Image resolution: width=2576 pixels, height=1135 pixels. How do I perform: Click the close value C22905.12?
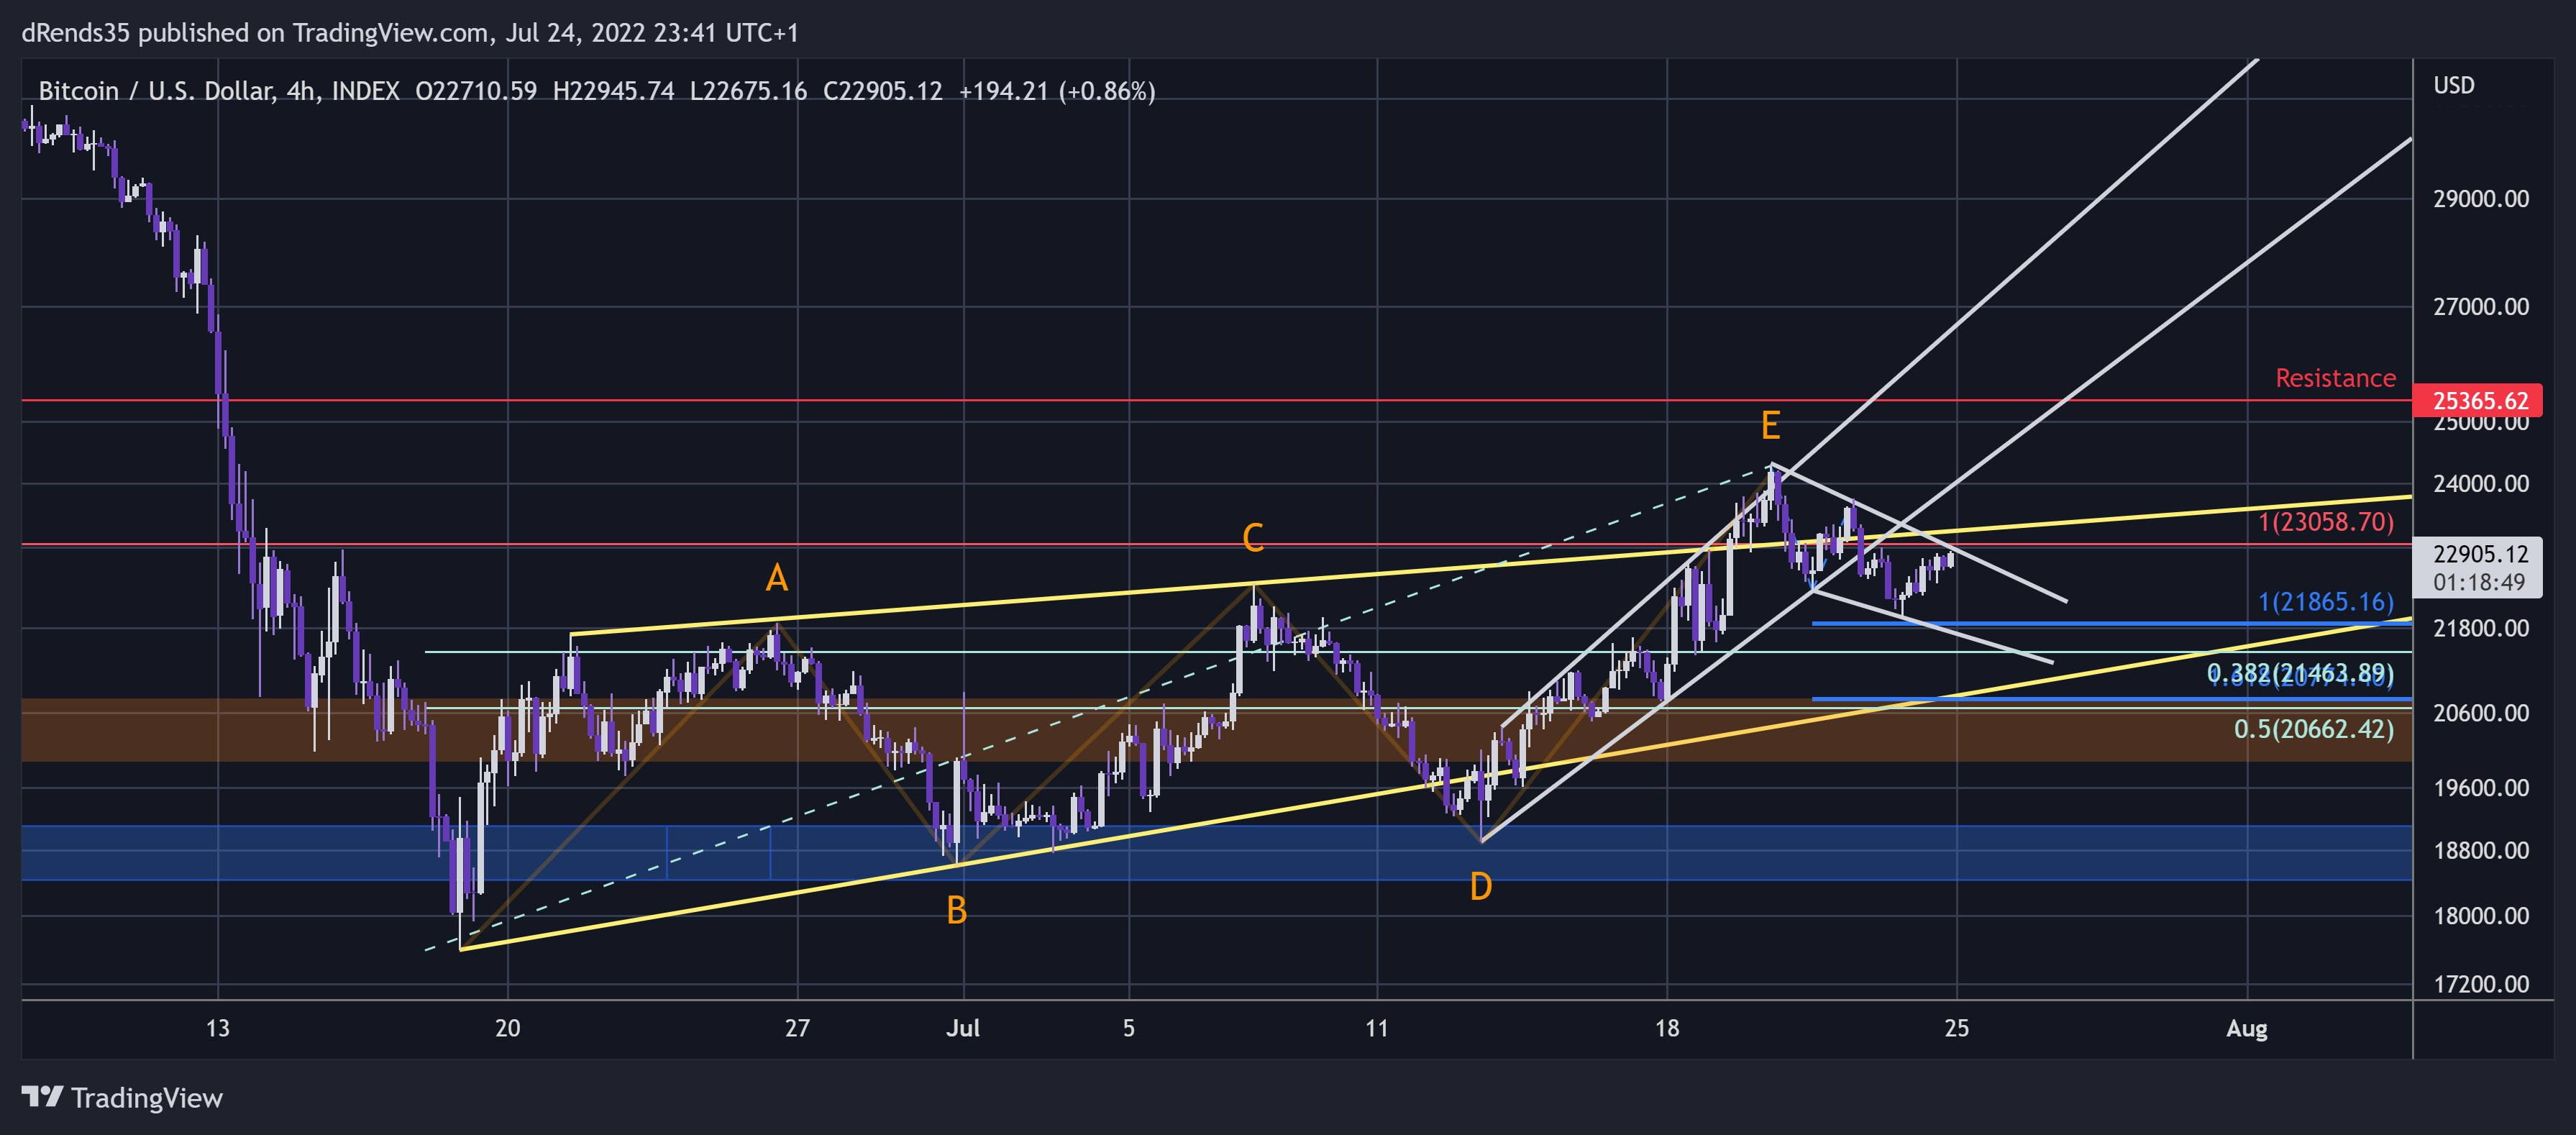[882, 91]
